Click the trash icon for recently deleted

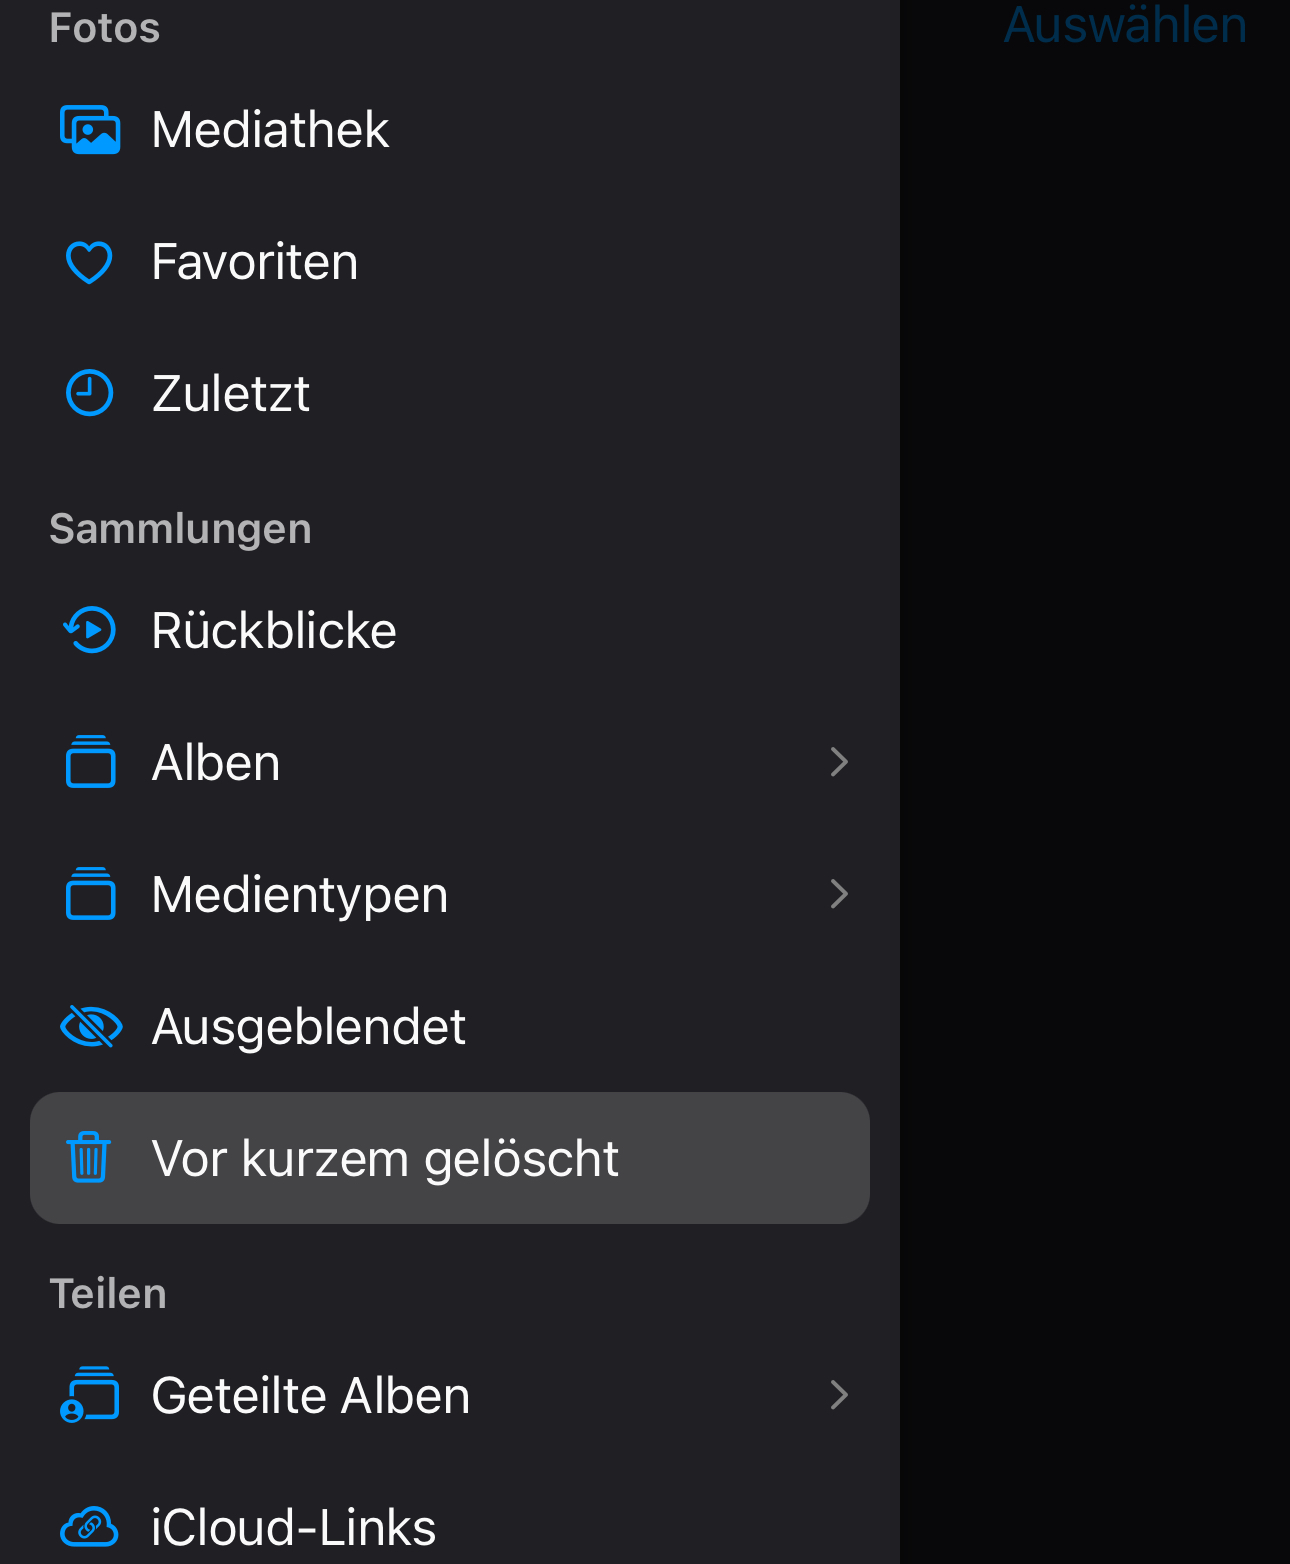(x=89, y=1158)
